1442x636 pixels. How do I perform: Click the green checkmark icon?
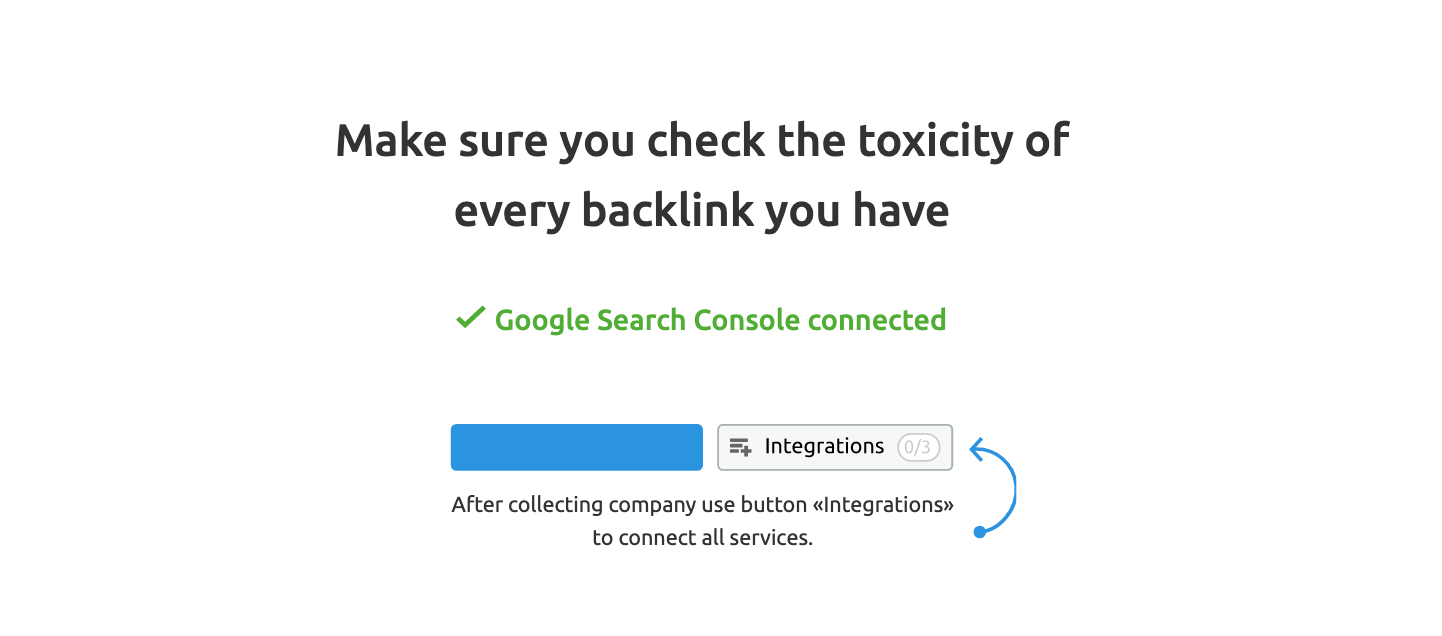[x=470, y=319]
